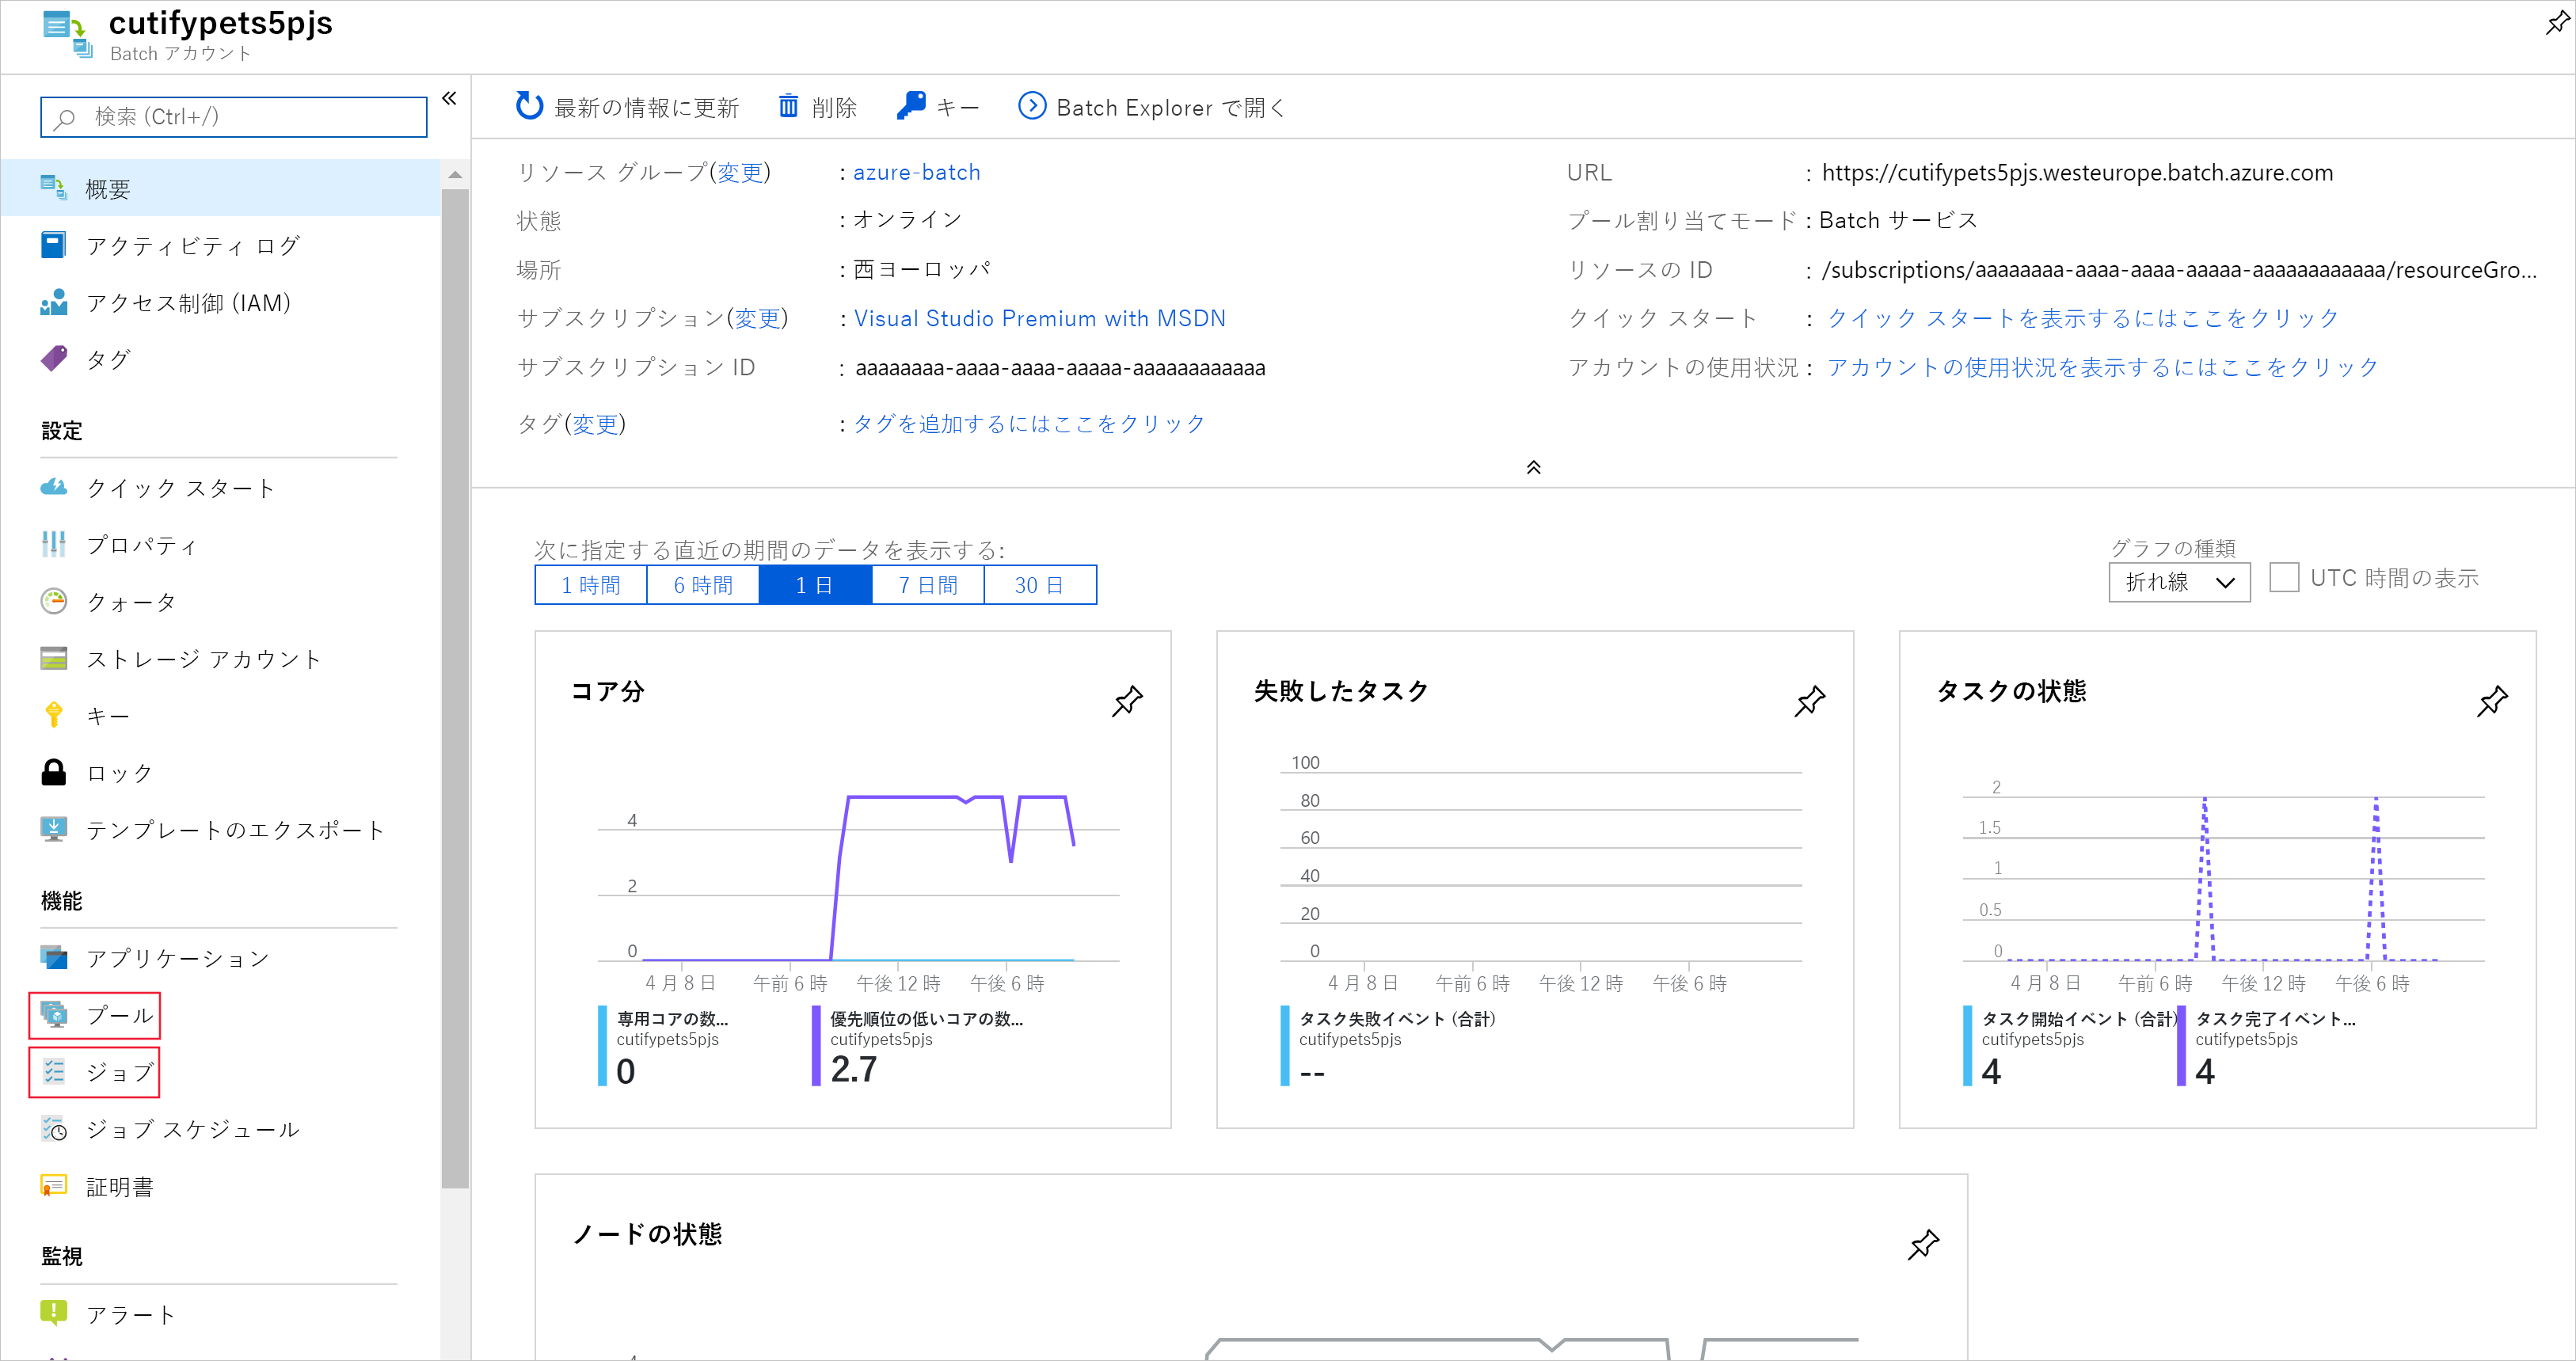This screenshot has height=1361, width=2576.
Task: Click the クォータ gauge icon
Action: (x=54, y=601)
